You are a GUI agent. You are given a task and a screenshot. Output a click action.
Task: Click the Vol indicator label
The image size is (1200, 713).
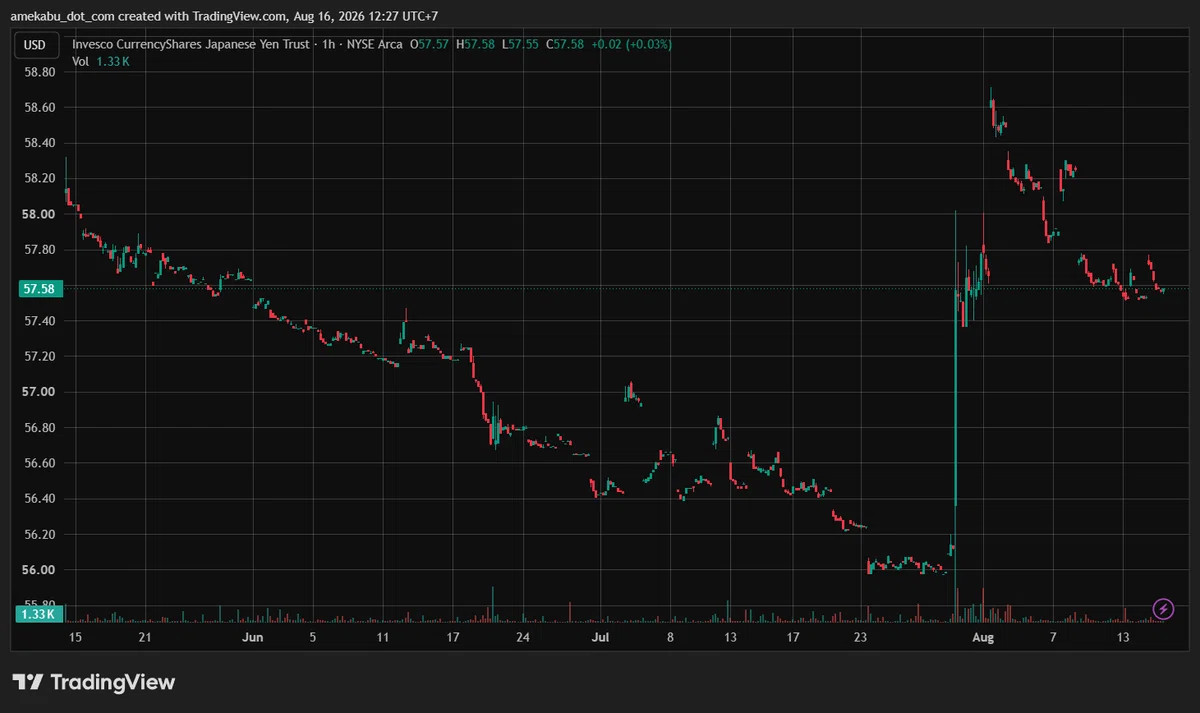point(80,61)
